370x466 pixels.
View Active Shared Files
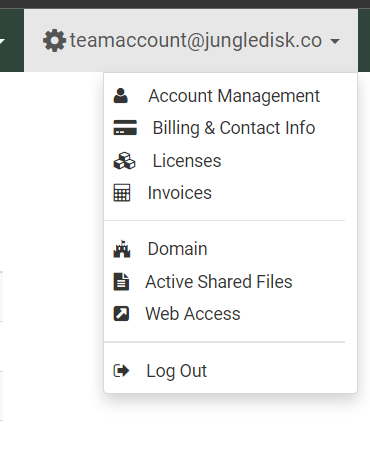click(x=230, y=282)
